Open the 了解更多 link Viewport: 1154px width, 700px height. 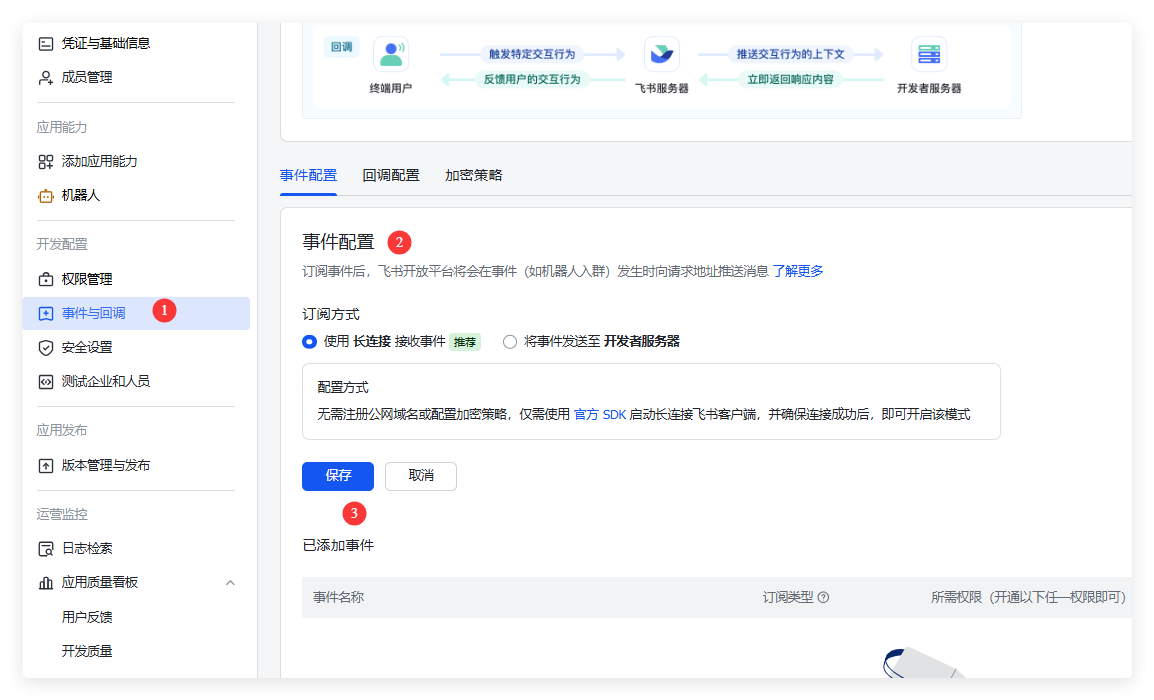pyautogui.click(x=797, y=271)
